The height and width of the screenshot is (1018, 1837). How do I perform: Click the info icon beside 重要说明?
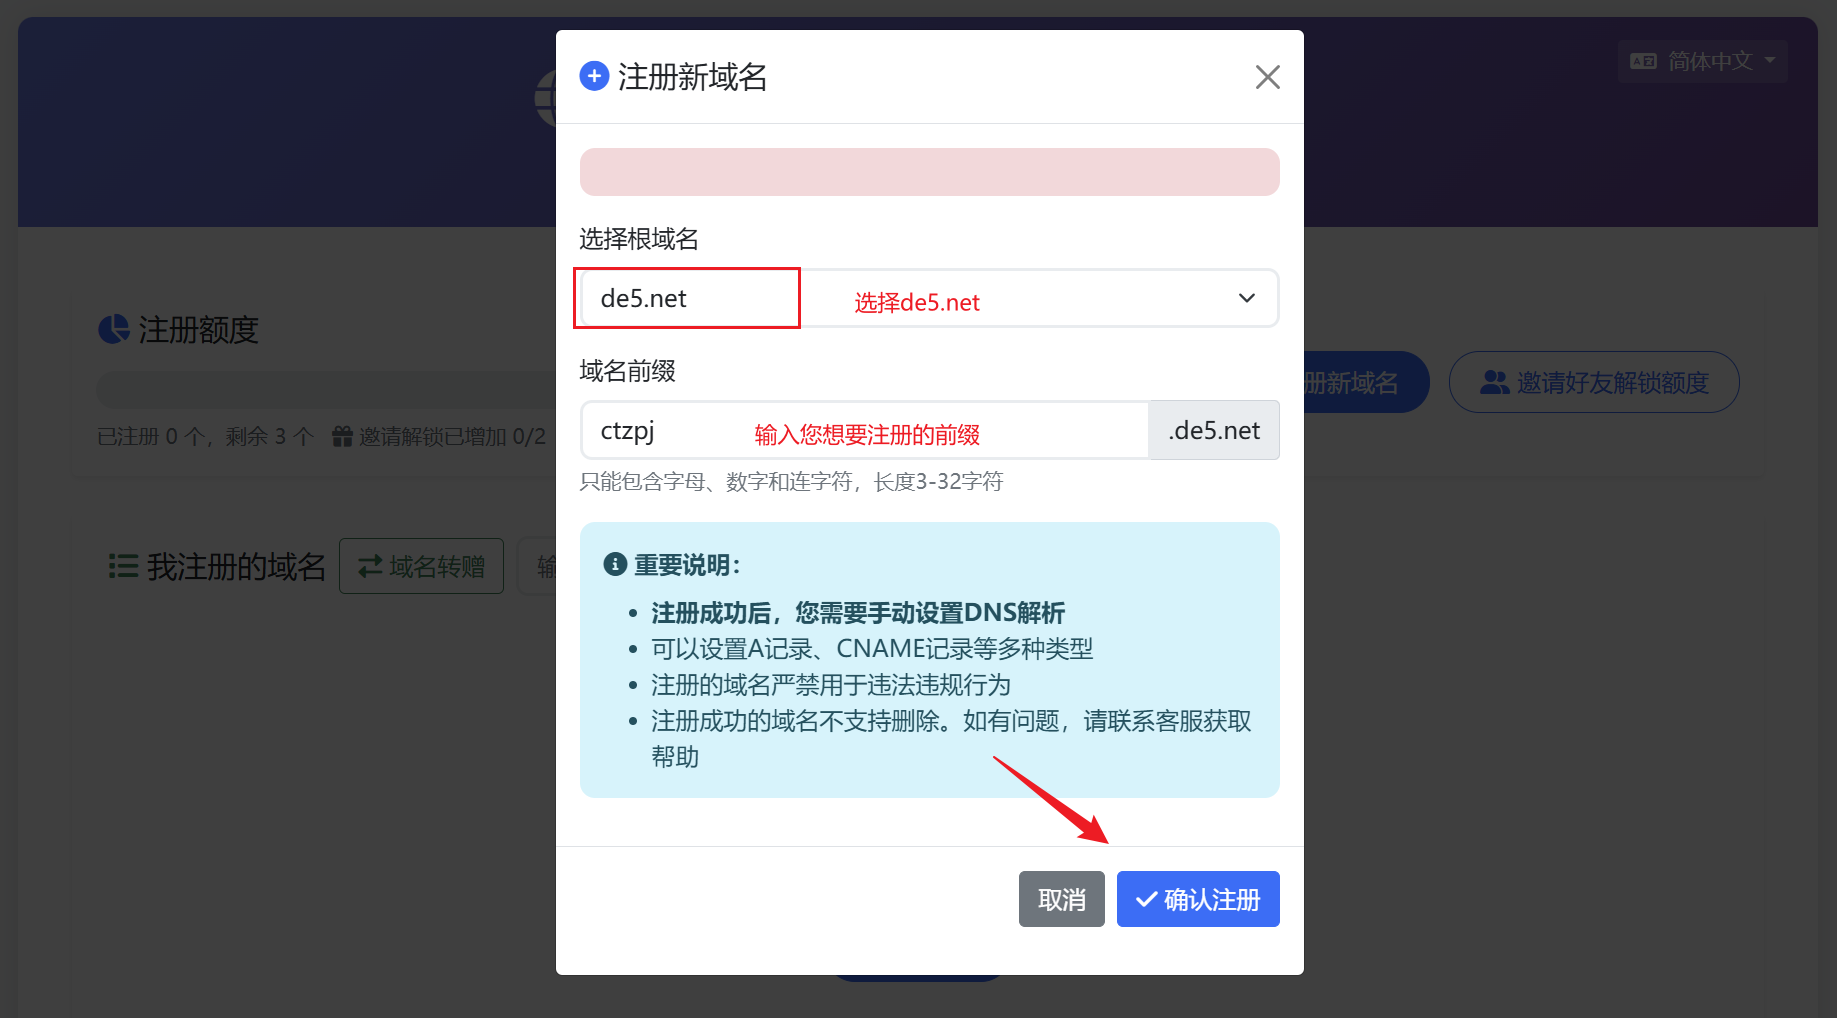615,565
